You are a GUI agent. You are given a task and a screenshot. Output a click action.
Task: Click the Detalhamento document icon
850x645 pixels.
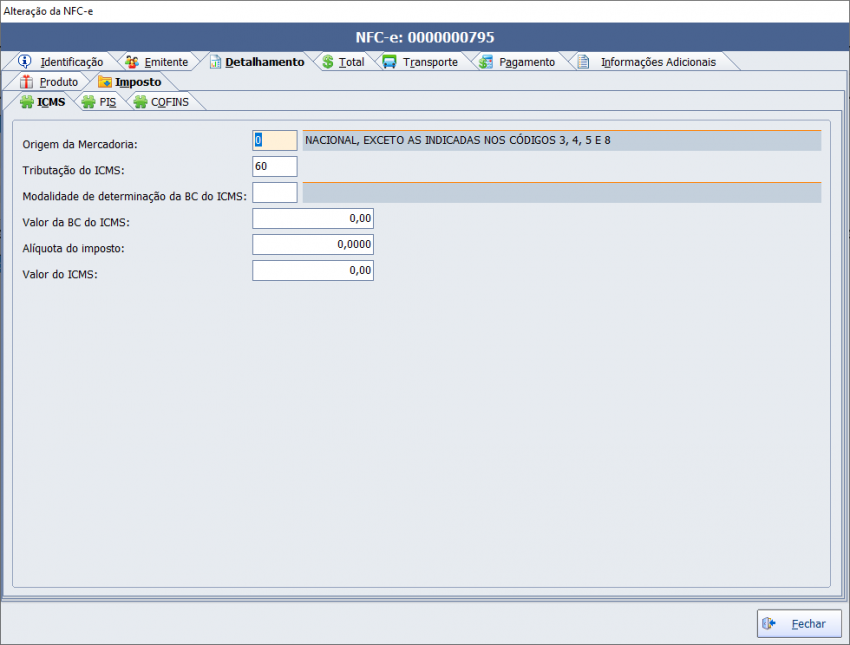coord(215,62)
